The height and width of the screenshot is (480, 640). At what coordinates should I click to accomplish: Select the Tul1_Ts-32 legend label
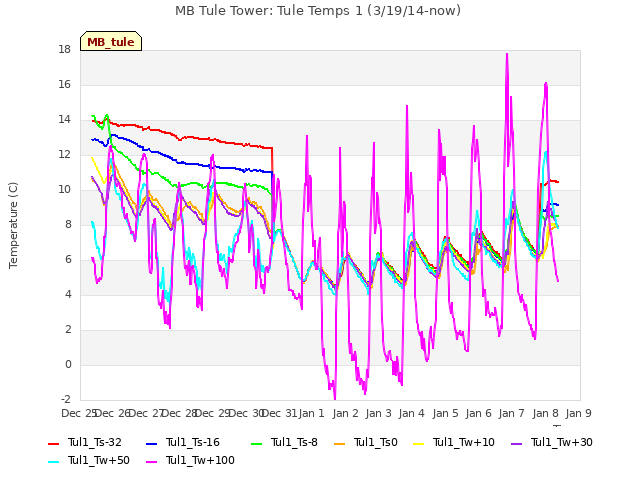click(x=95, y=442)
